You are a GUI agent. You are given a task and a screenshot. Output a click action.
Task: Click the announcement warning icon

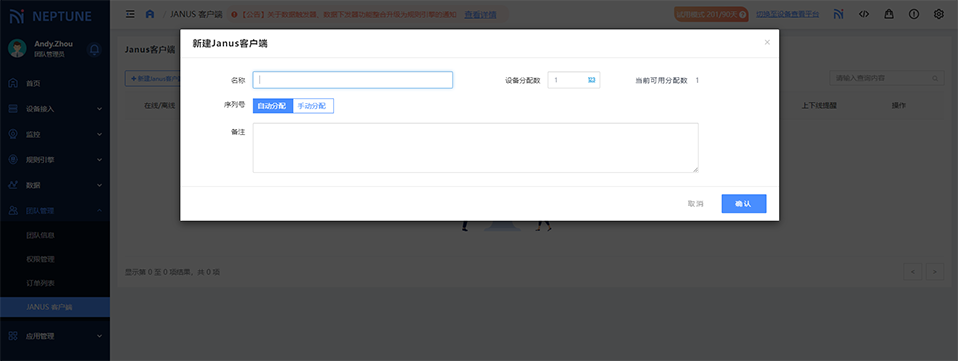pos(234,14)
